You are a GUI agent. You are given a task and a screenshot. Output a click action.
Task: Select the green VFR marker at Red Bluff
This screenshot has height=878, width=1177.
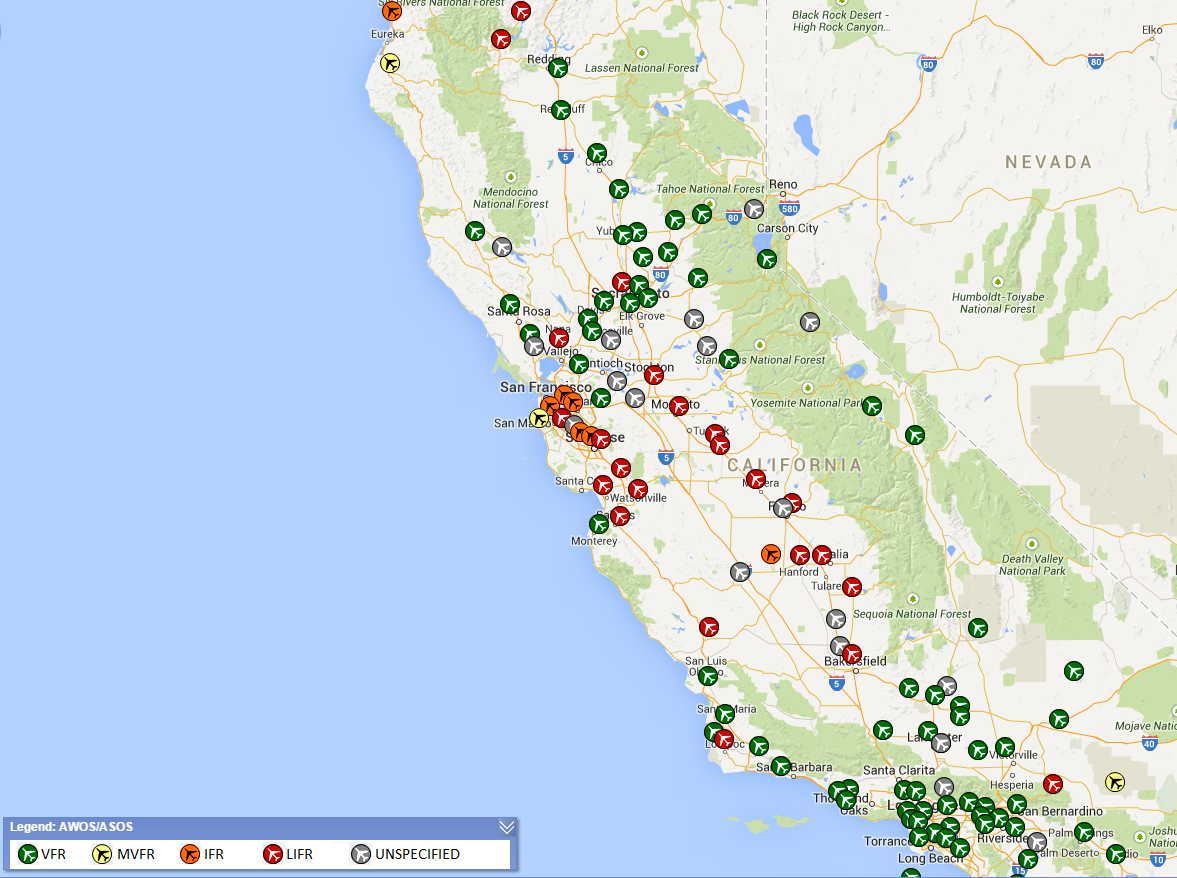(x=561, y=109)
